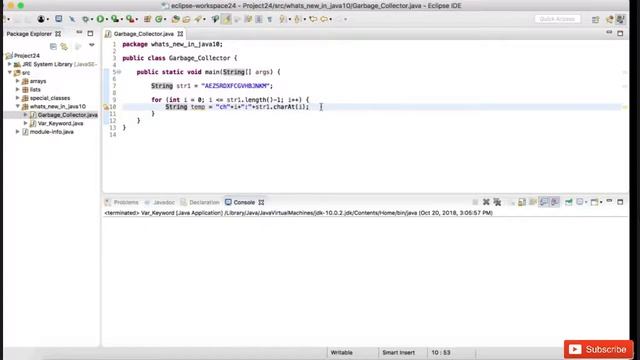This screenshot has width=640, height=360.
Task: Expand the module-info.java node arrow
Action: point(18,131)
